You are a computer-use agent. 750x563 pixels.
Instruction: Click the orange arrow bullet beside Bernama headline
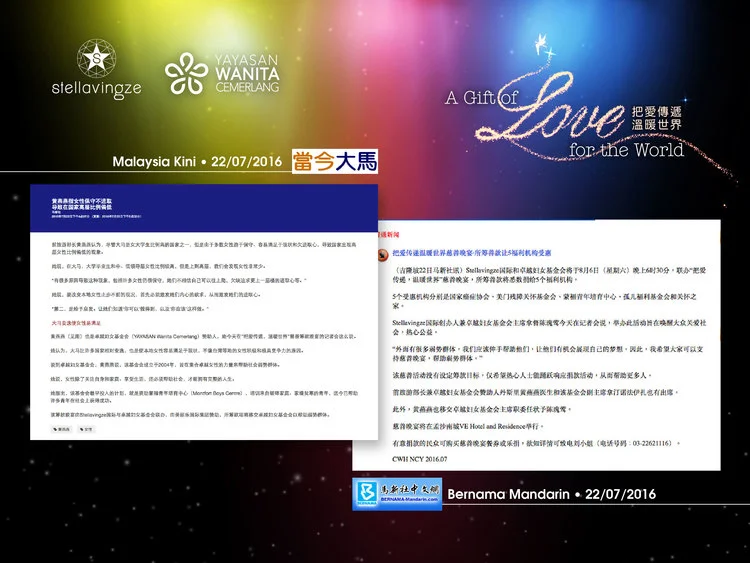(x=383, y=255)
